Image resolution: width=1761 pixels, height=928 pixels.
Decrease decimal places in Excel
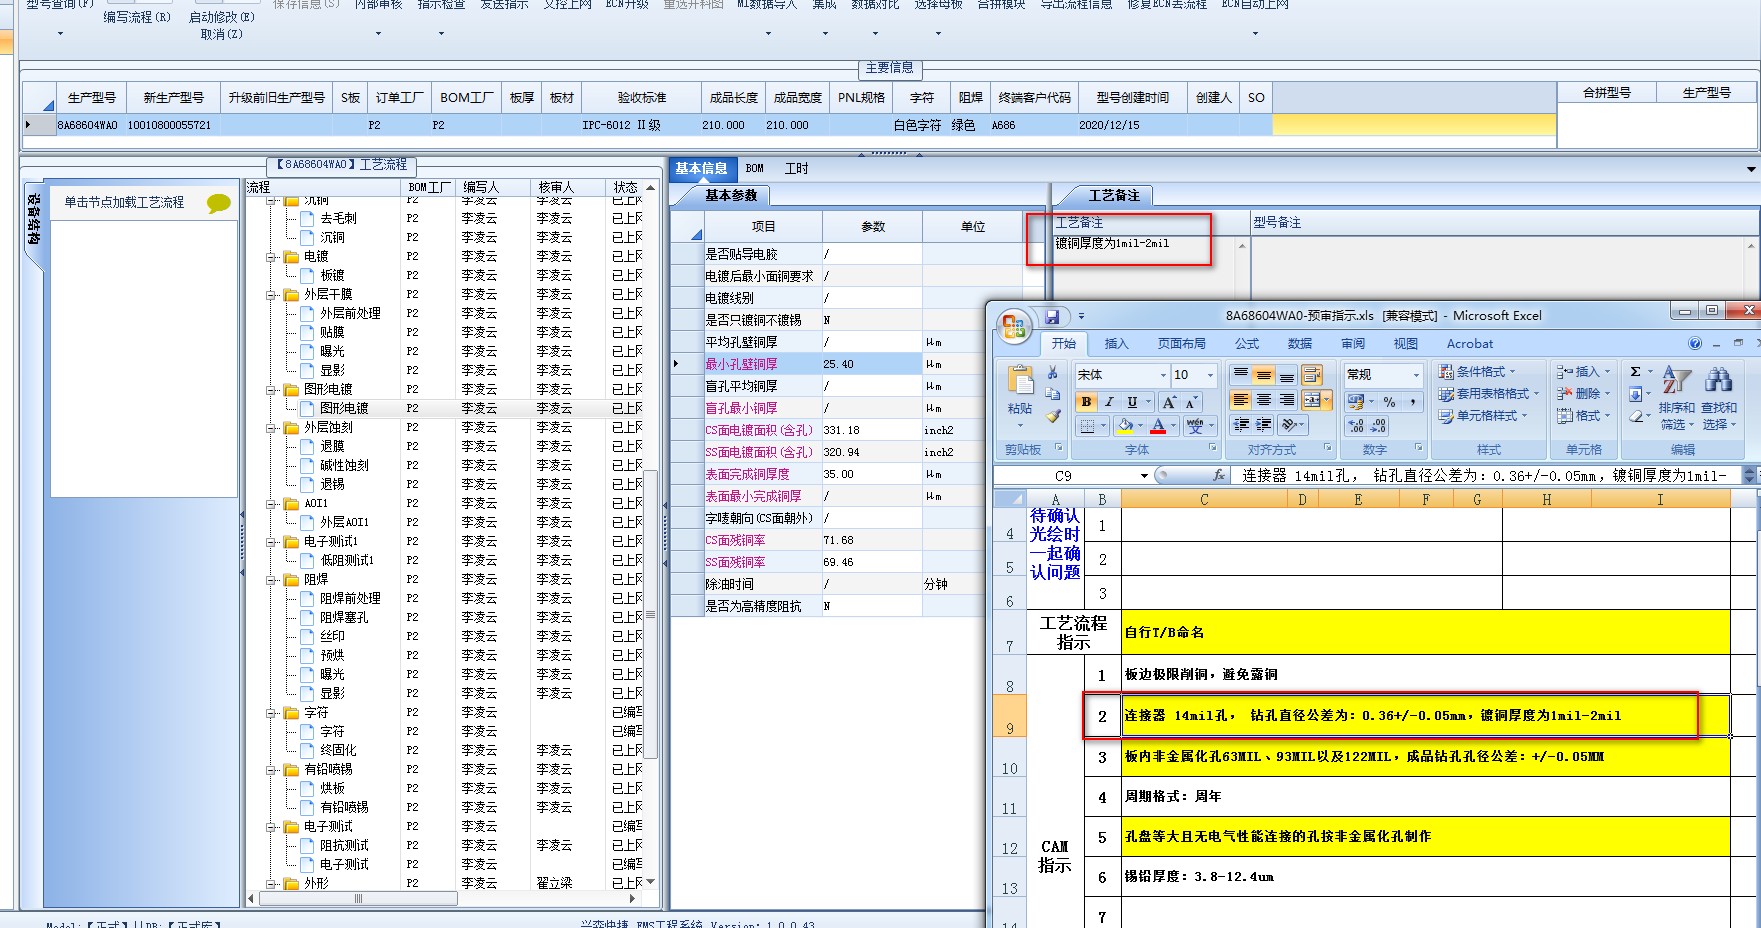tap(1379, 425)
